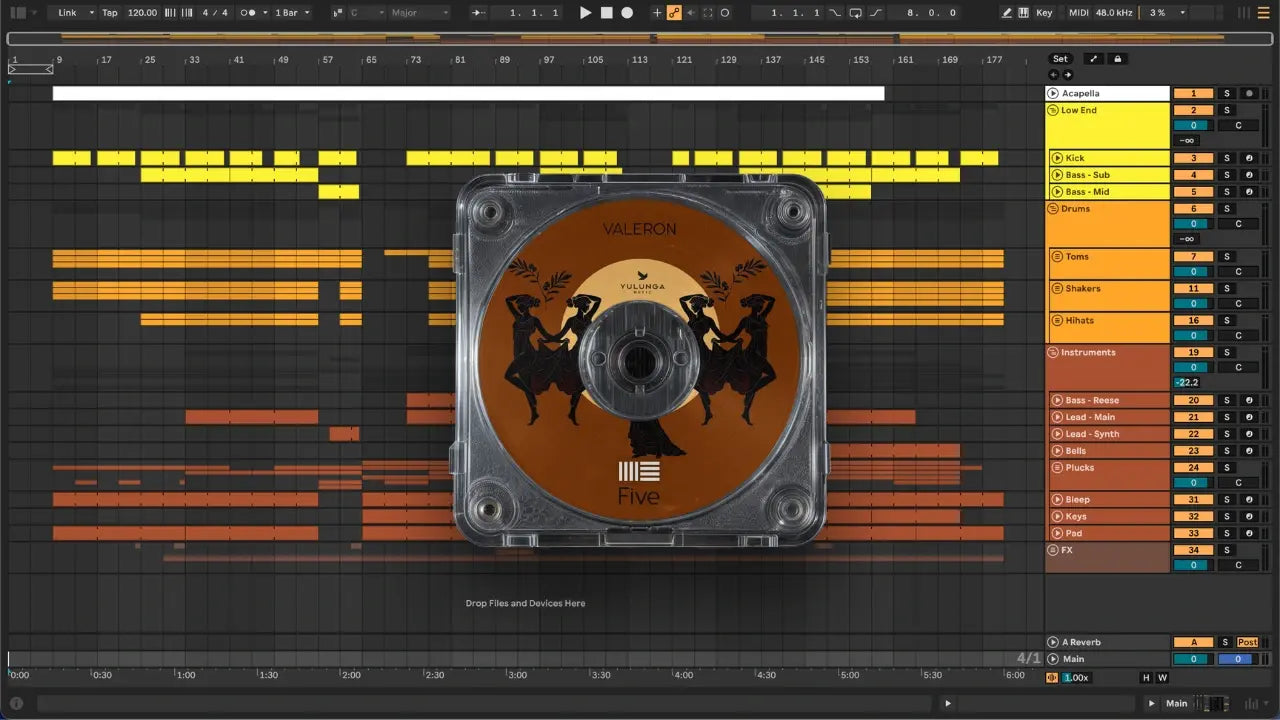This screenshot has width=1280, height=720.
Task: Click the Bass - Sub track icon
Action: pos(1057,175)
